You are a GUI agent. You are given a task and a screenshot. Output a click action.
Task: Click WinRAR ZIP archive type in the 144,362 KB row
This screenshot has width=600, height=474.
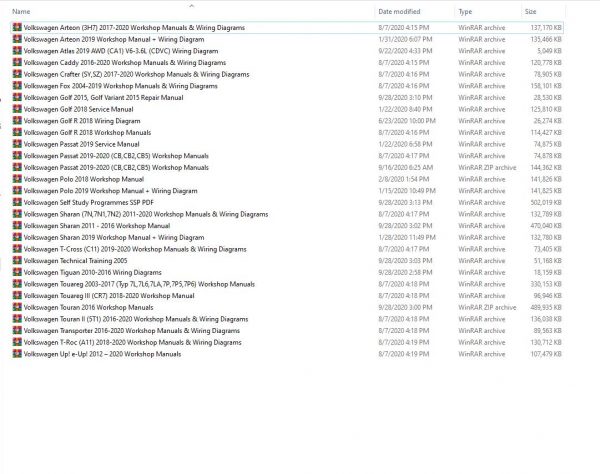487,168
